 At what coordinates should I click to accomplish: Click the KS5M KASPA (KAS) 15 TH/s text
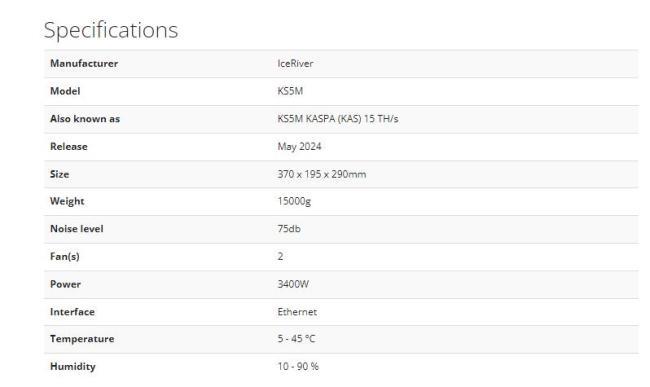pos(338,119)
